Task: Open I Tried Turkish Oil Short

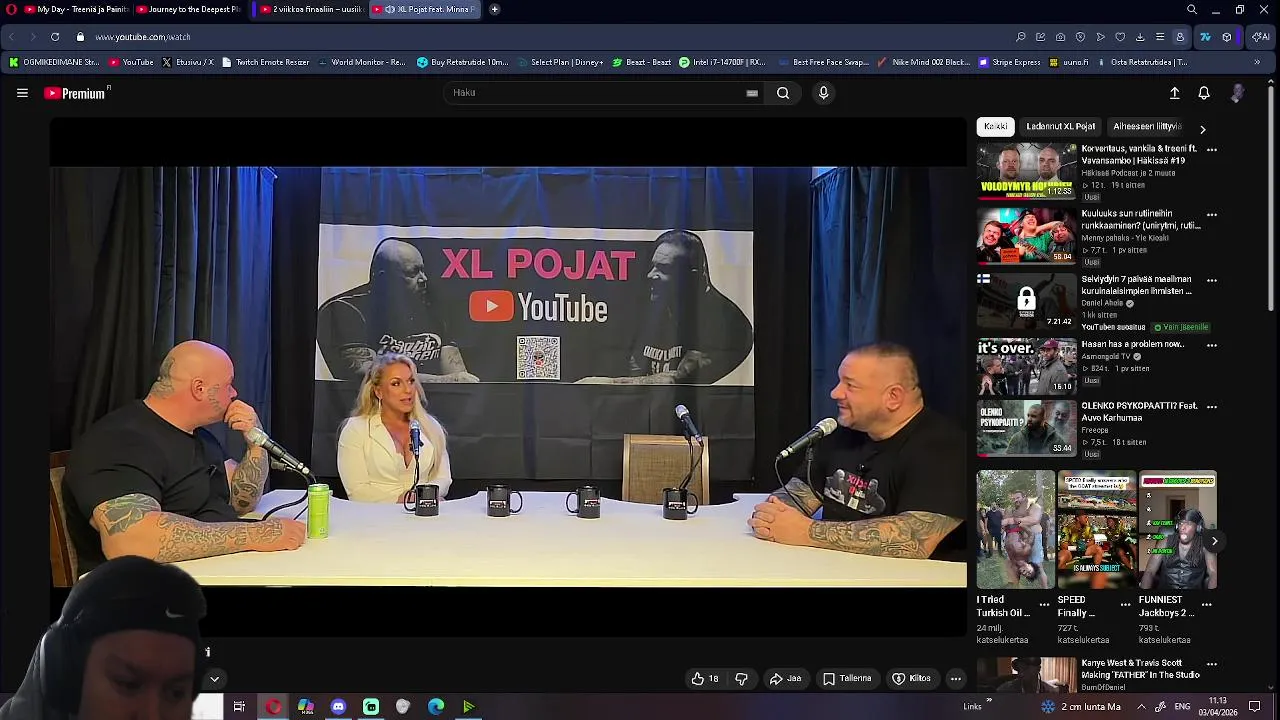Action: pyautogui.click(x=1015, y=530)
